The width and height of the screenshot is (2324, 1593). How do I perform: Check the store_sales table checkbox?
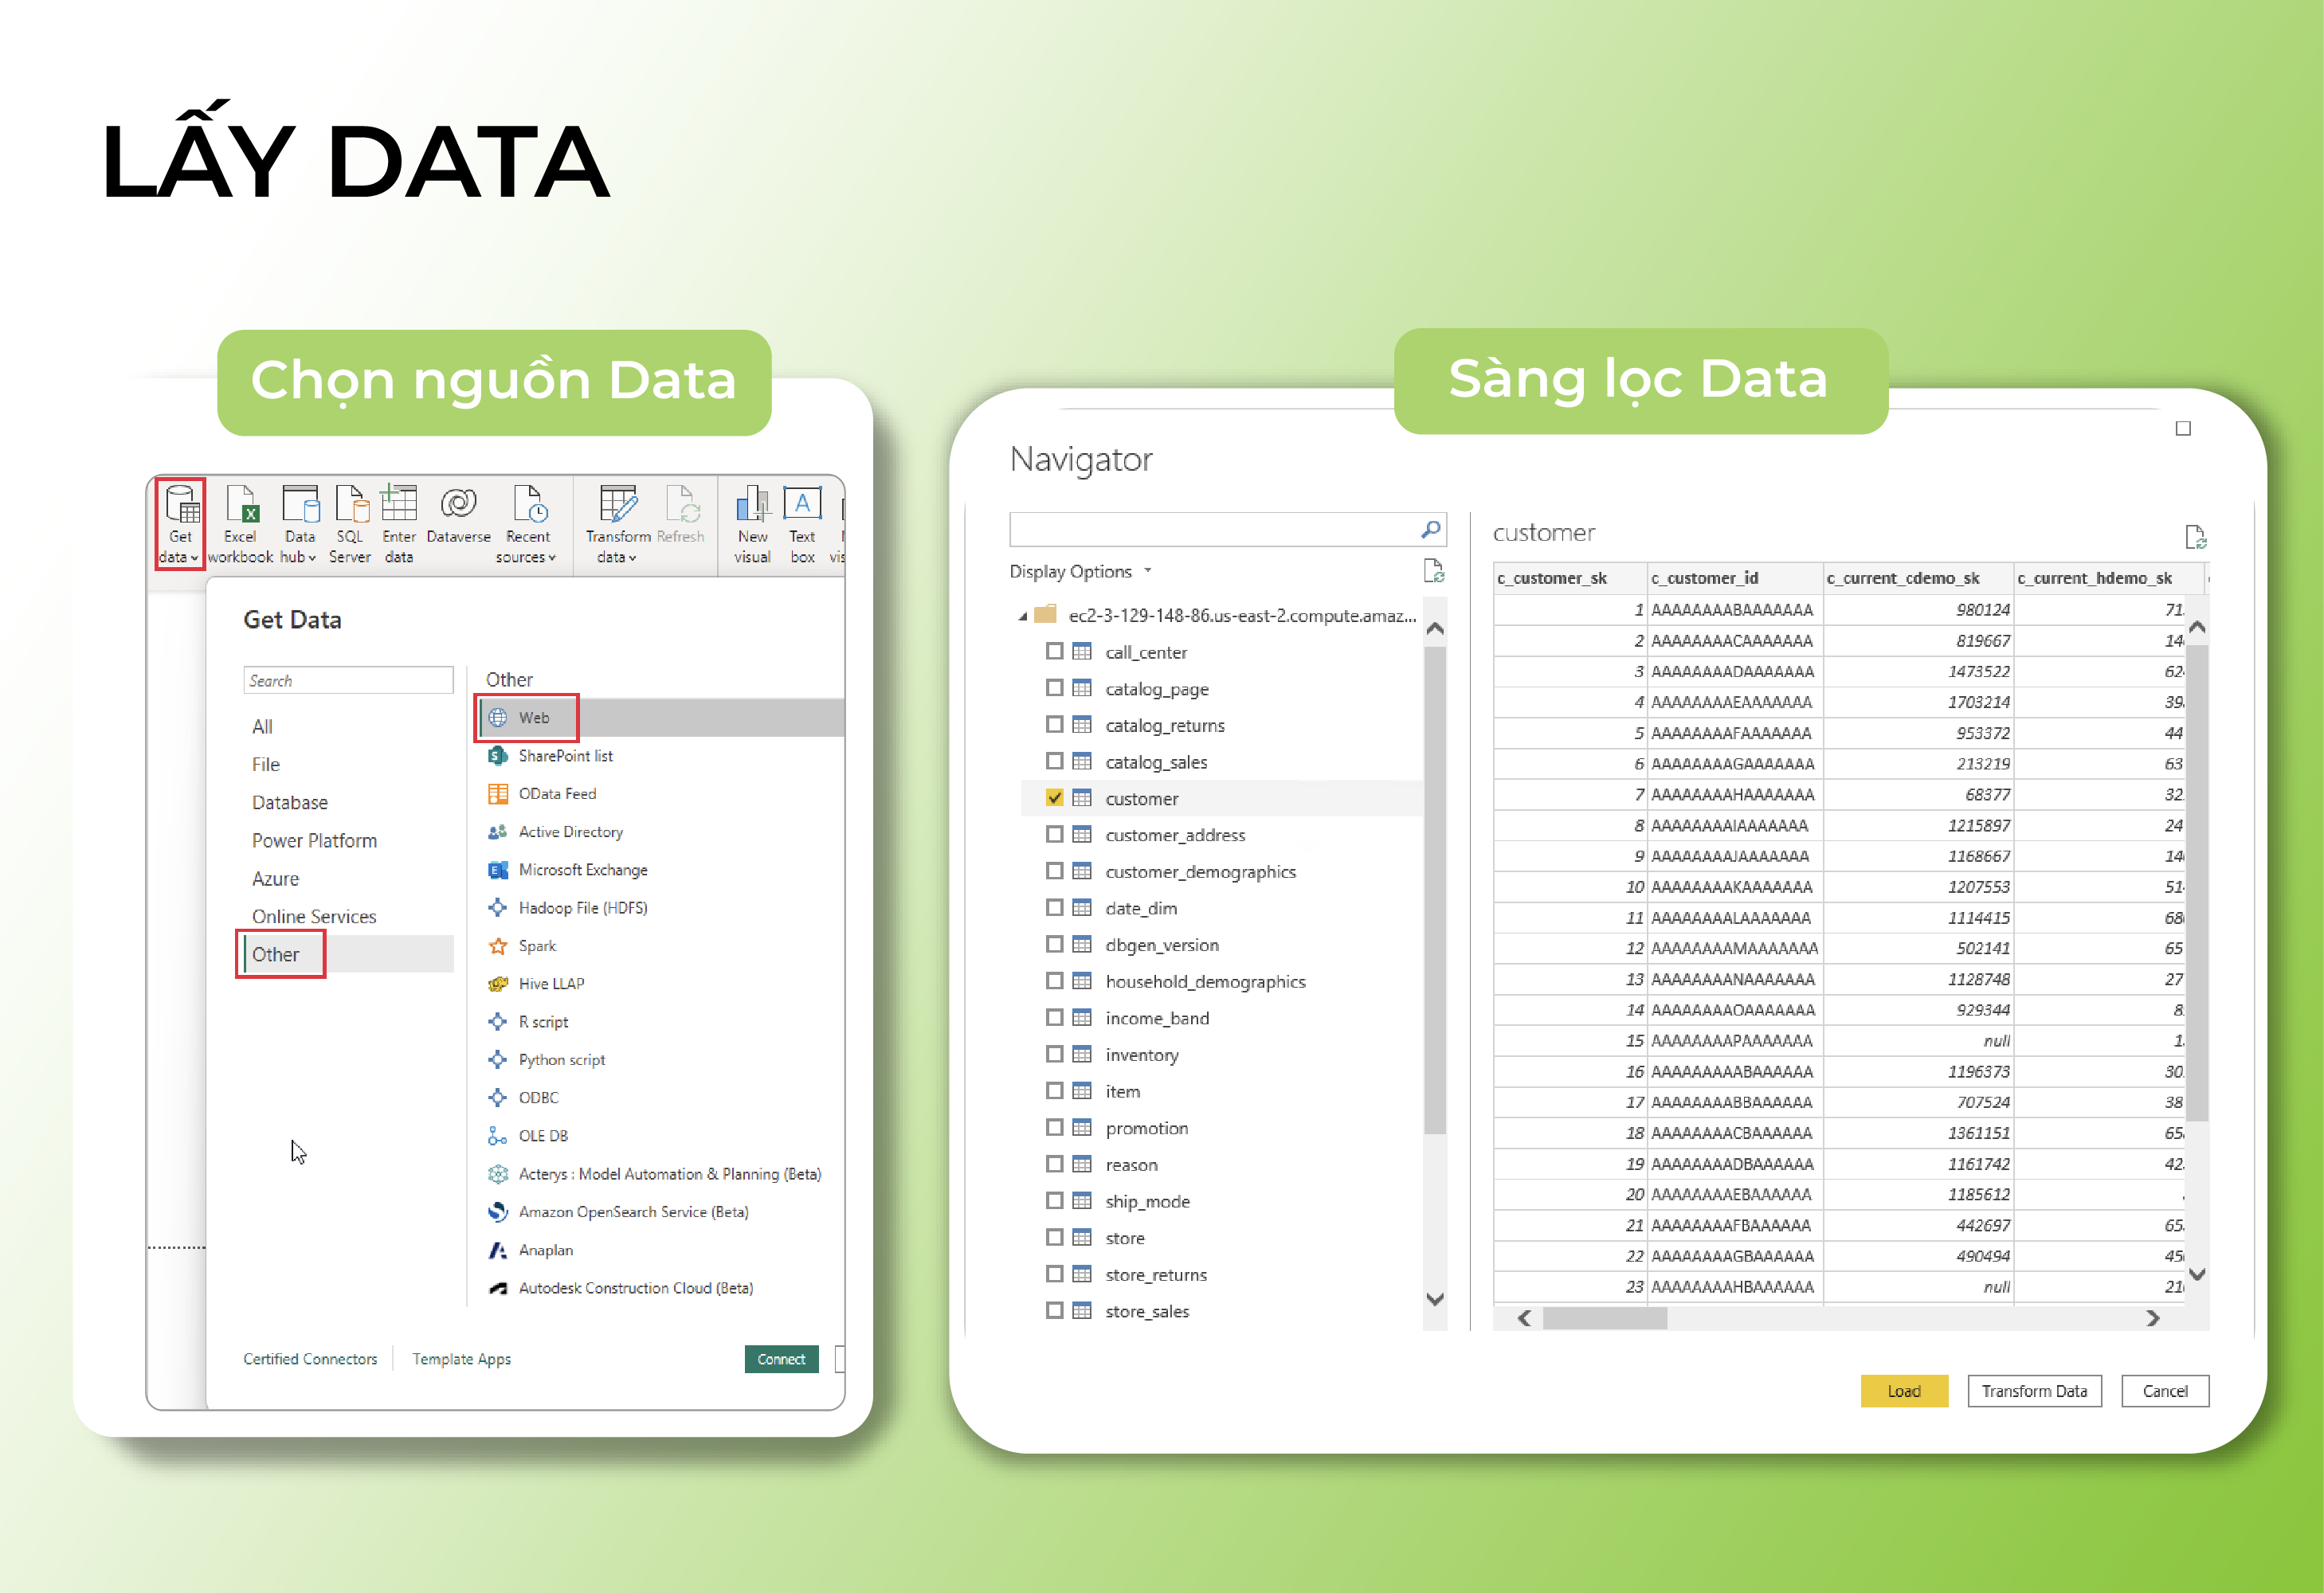[x=1054, y=1310]
